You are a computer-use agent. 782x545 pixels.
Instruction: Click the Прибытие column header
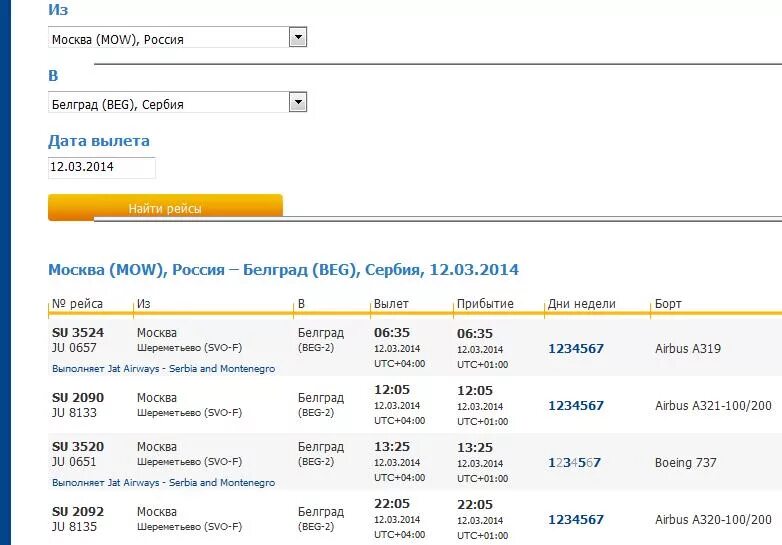pos(485,304)
